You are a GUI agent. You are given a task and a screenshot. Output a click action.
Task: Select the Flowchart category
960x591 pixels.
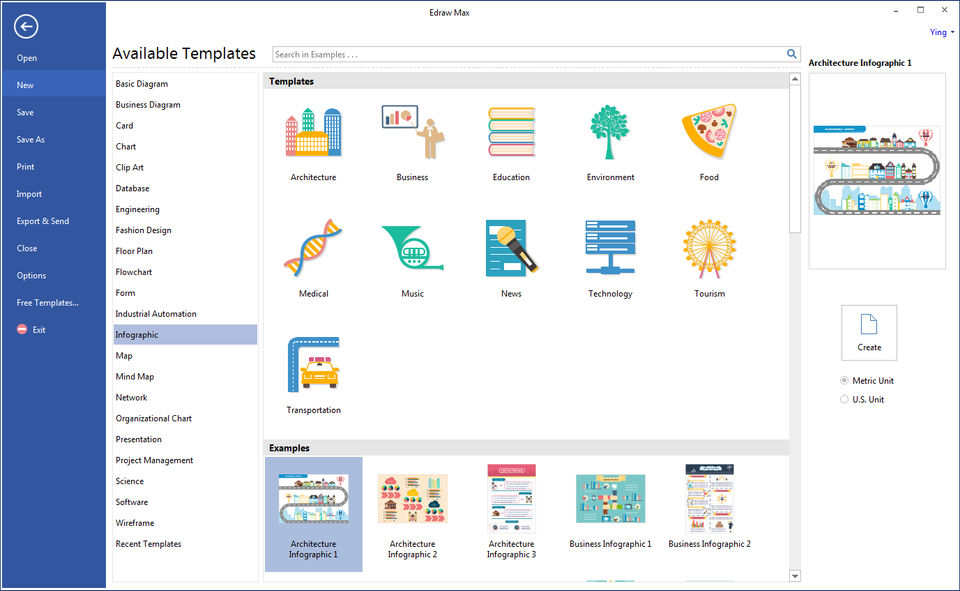134,272
